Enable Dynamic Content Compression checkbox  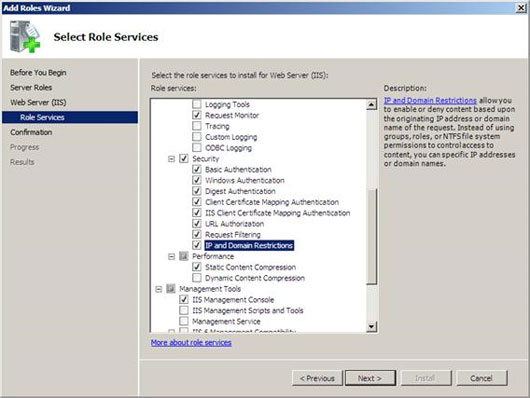[196, 278]
